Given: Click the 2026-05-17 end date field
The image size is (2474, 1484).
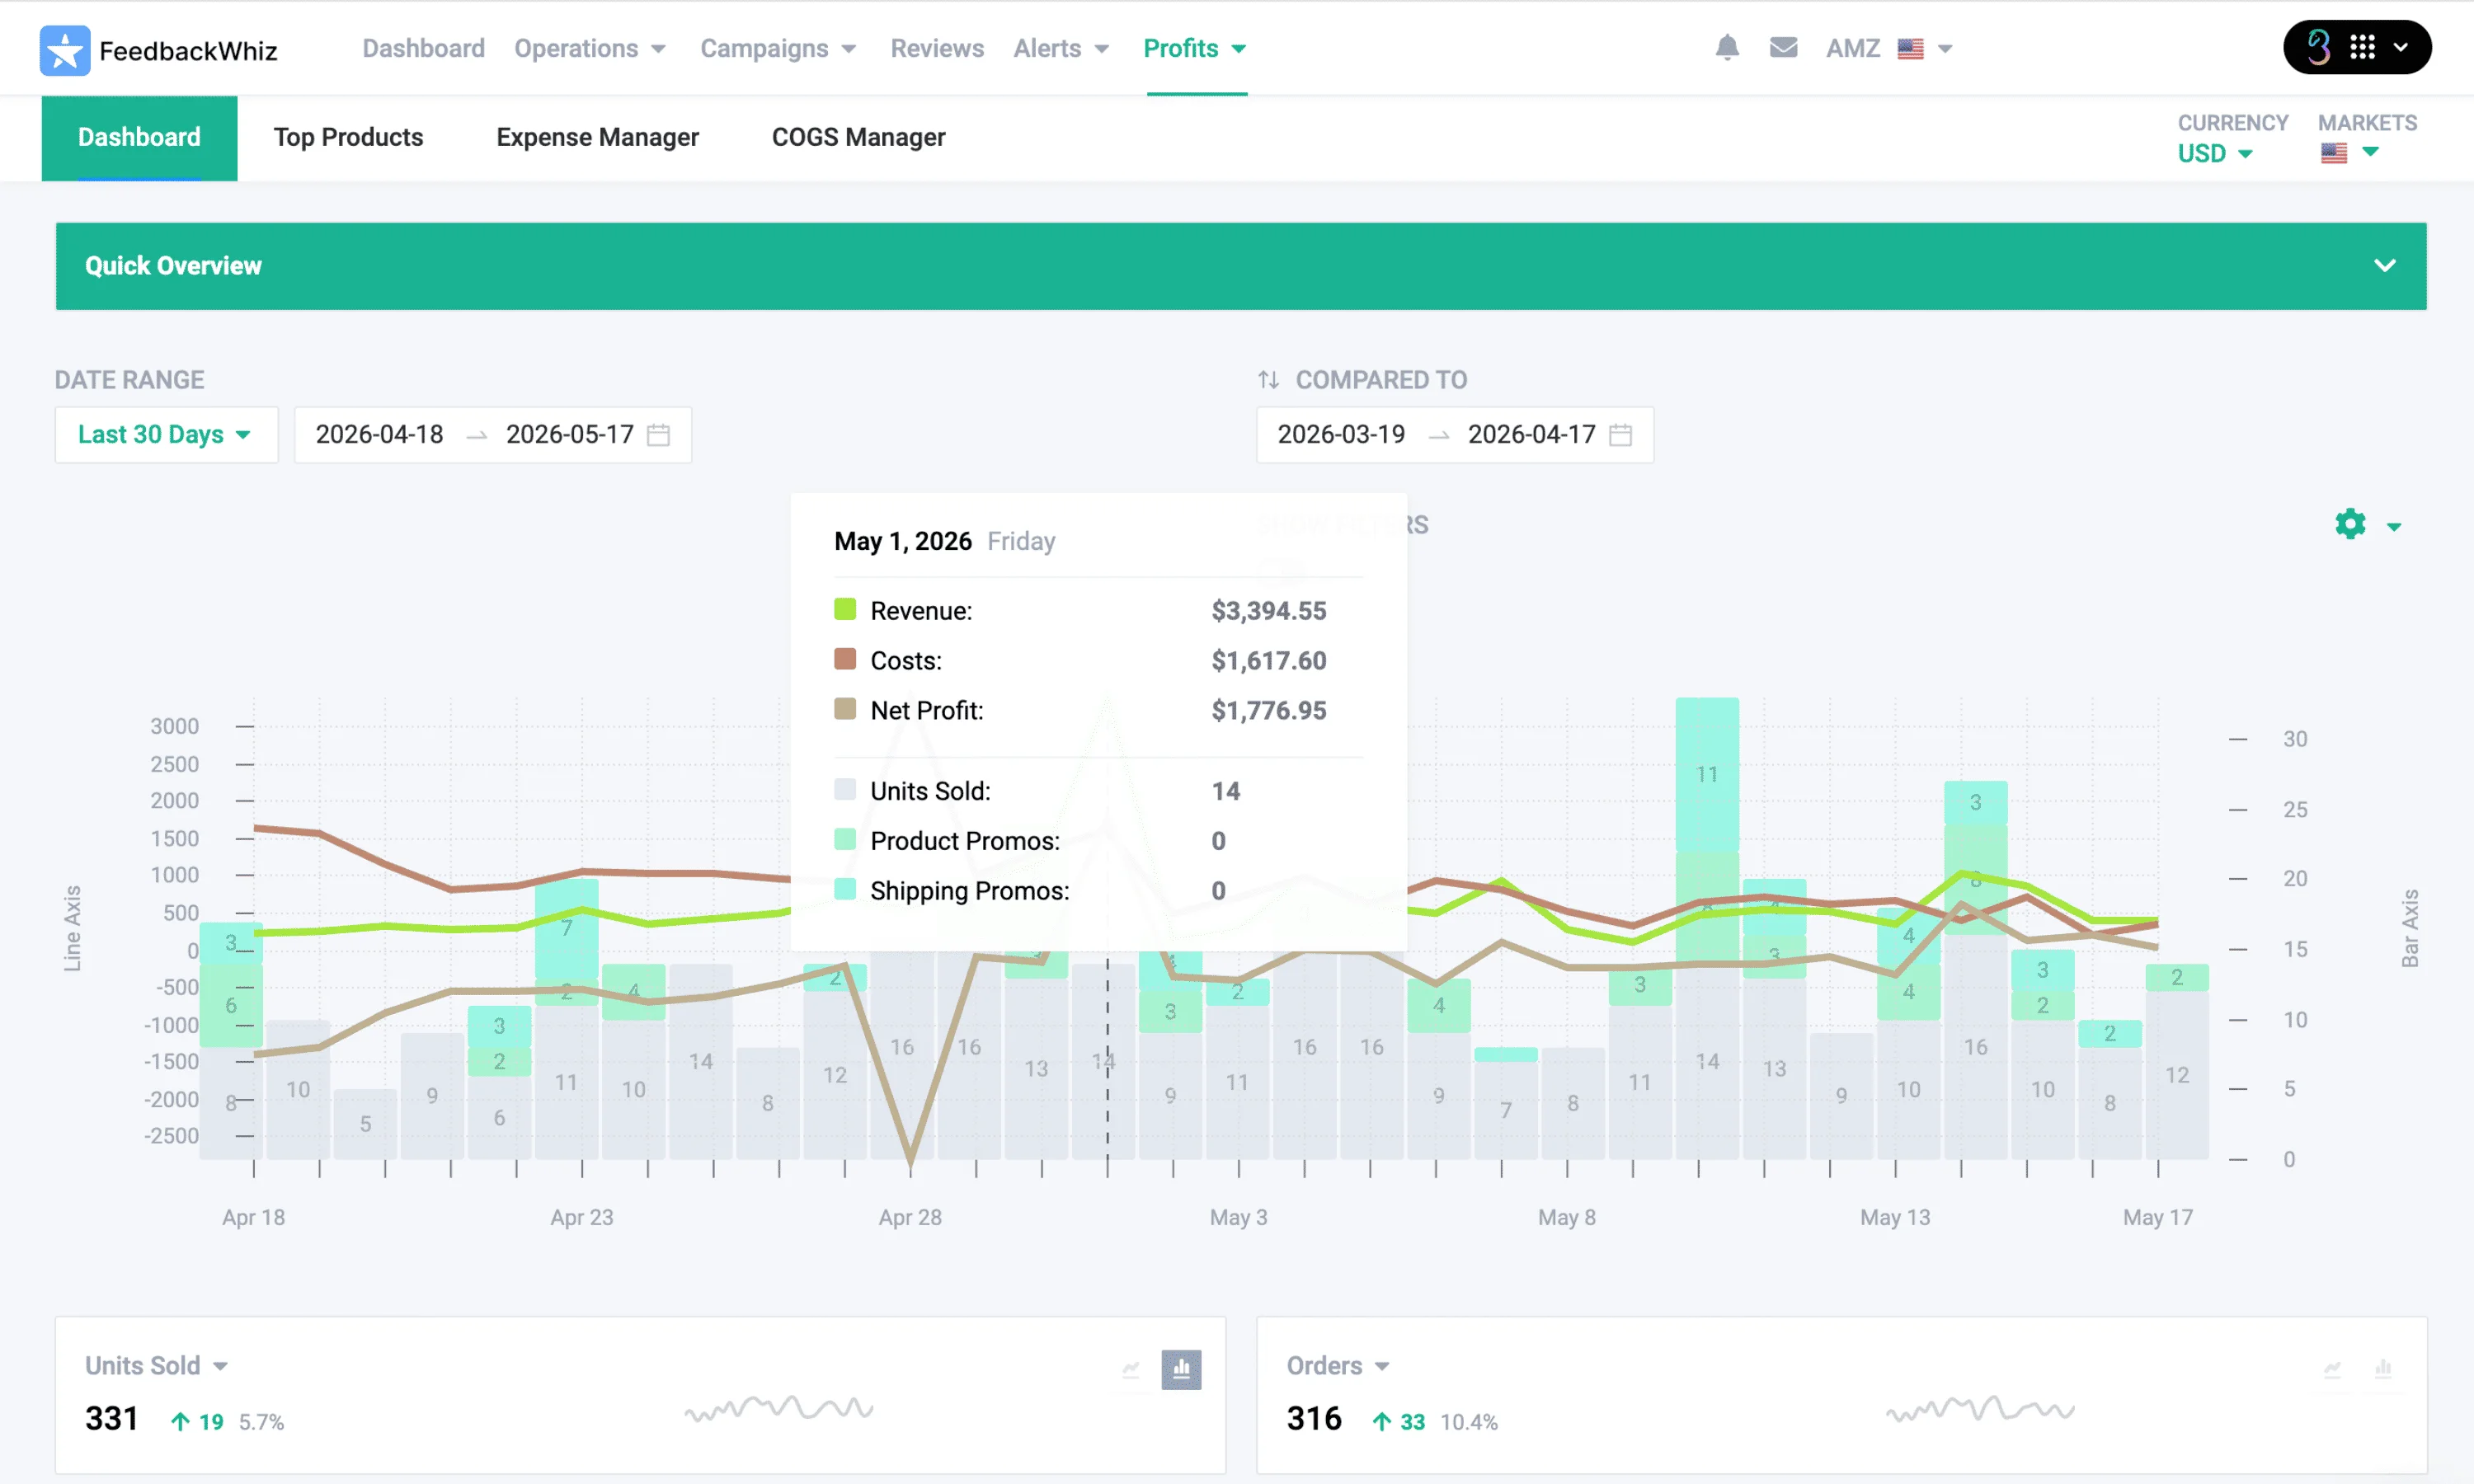Looking at the screenshot, I should [570, 435].
